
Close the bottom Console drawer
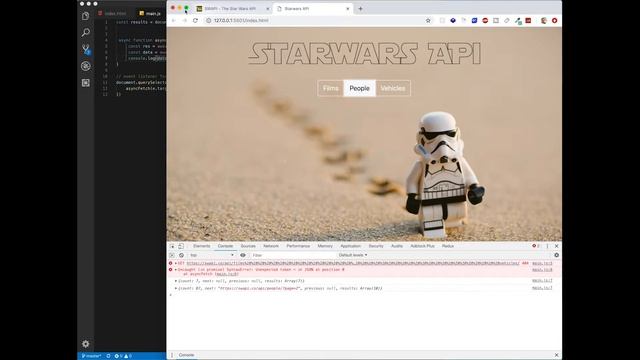tap(556, 355)
